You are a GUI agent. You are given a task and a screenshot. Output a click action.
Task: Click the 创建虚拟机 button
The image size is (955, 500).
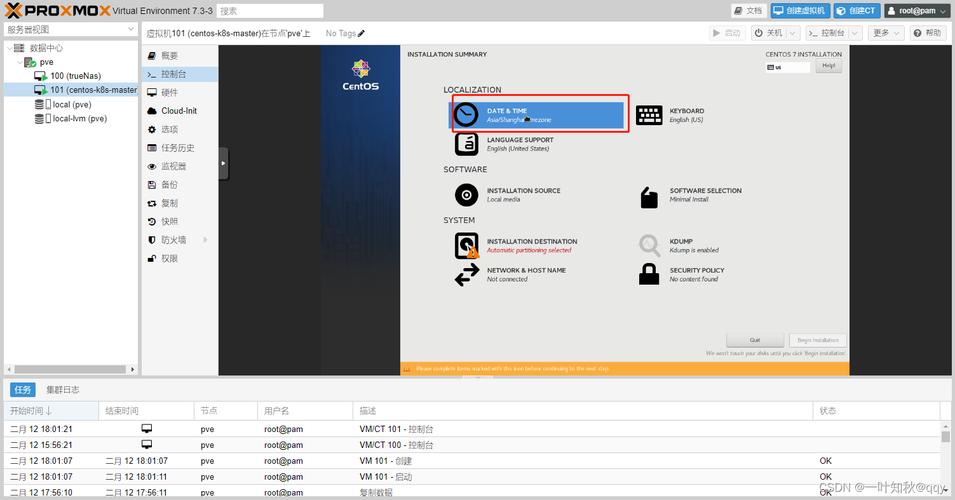click(799, 11)
